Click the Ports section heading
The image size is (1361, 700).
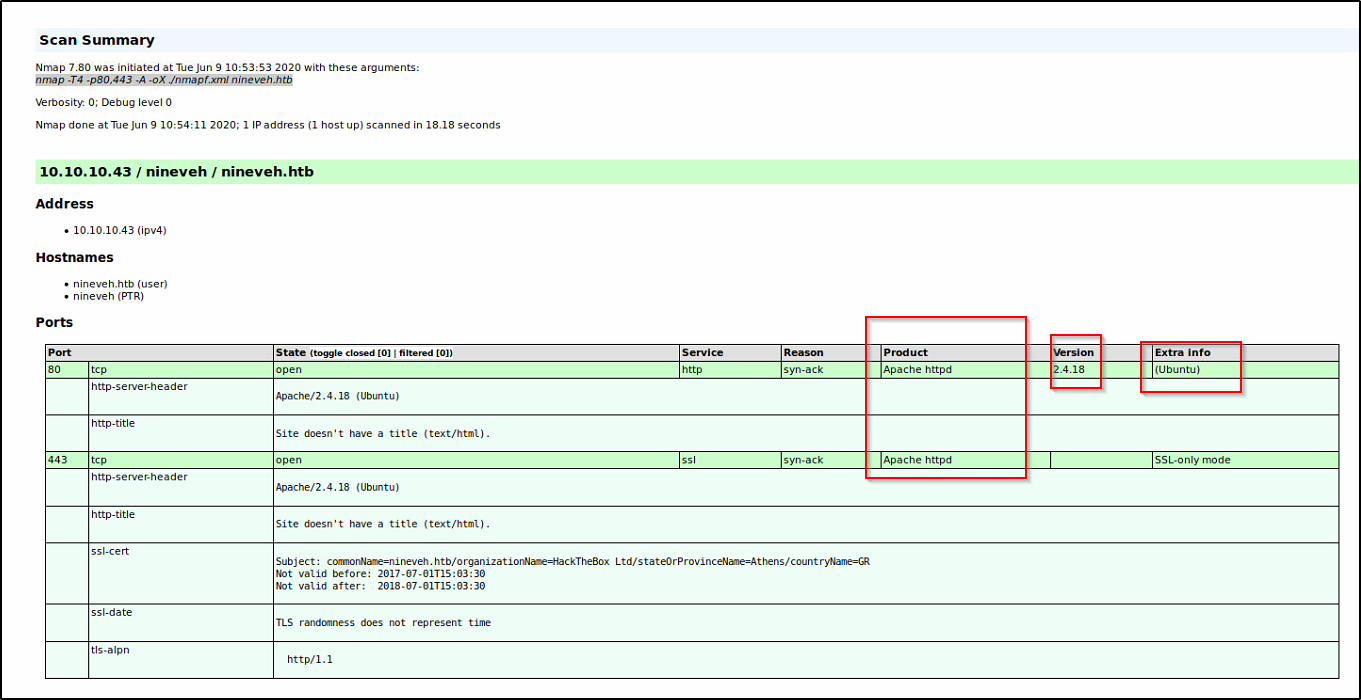(54, 323)
